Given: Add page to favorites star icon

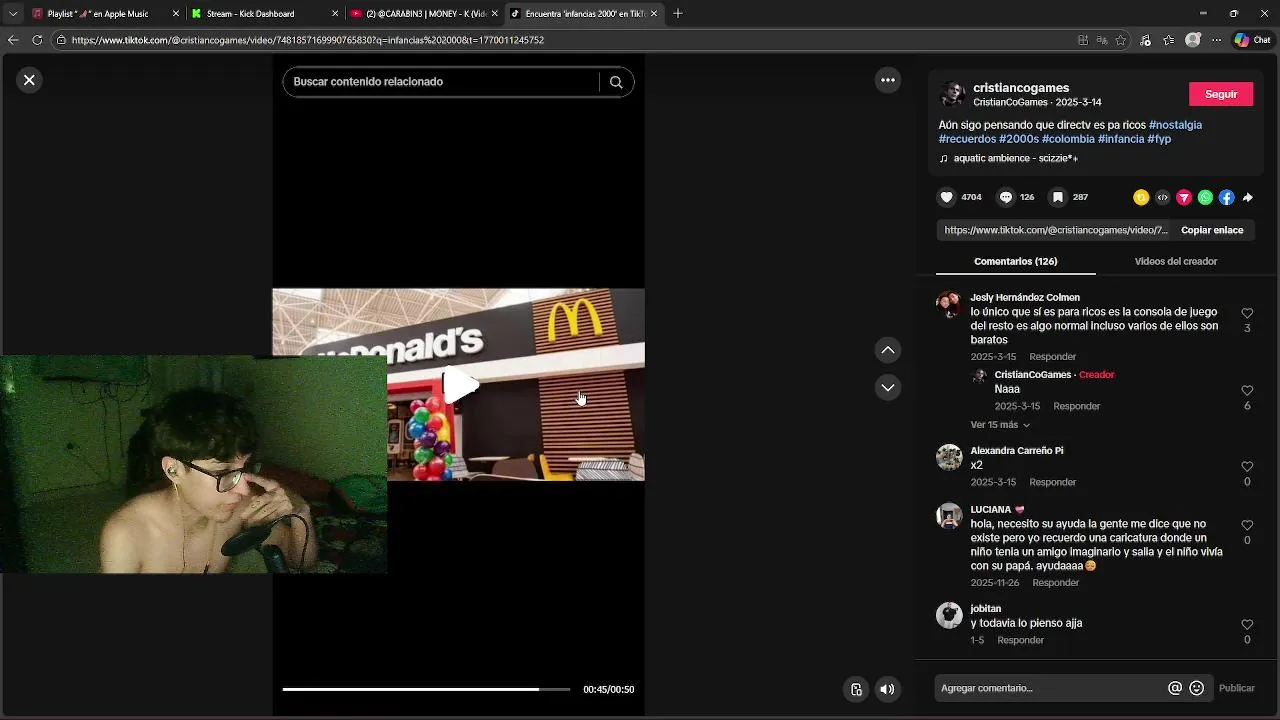Looking at the screenshot, I should (1121, 40).
